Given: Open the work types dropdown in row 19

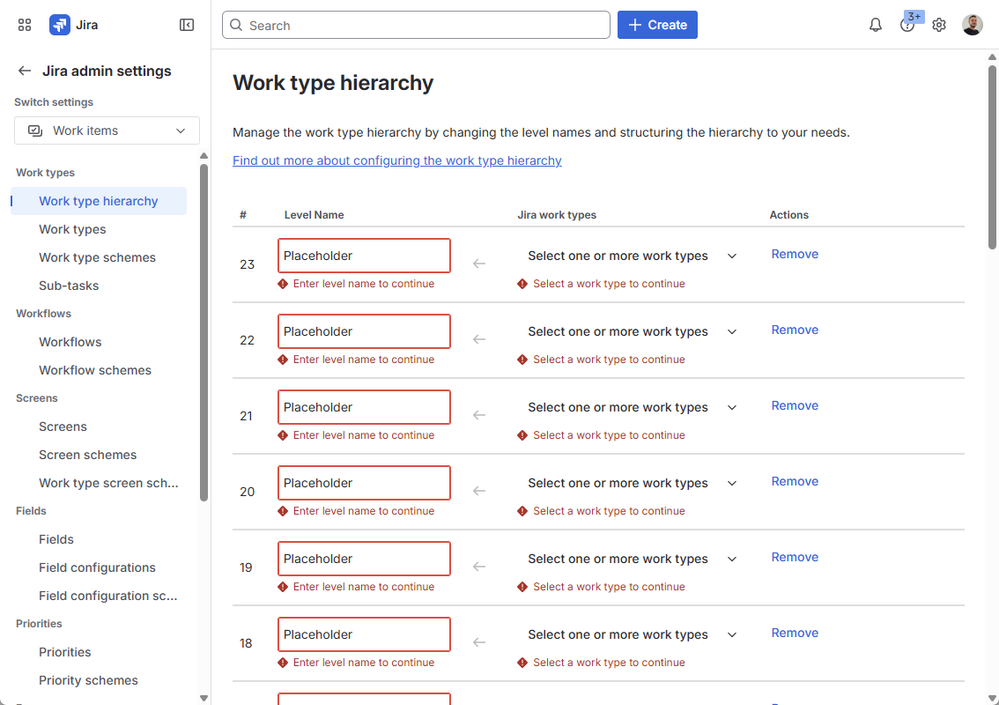Looking at the screenshot, I should point(632,559).
